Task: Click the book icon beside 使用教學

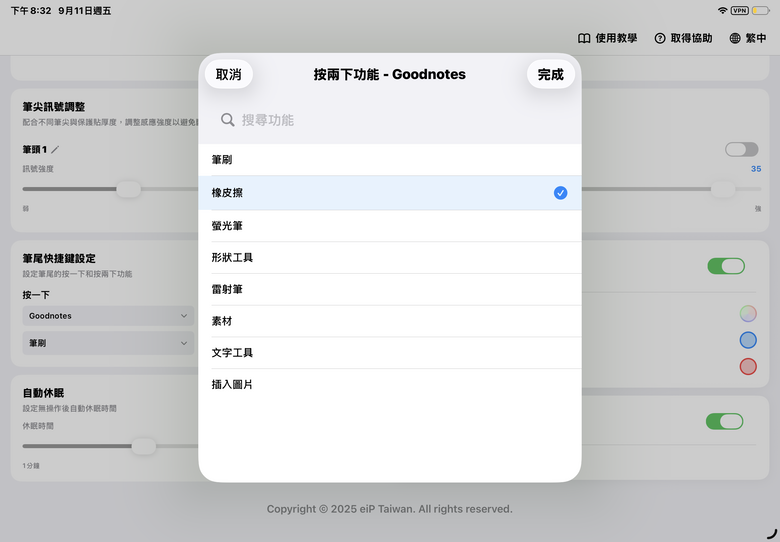Action: (584, 38)
